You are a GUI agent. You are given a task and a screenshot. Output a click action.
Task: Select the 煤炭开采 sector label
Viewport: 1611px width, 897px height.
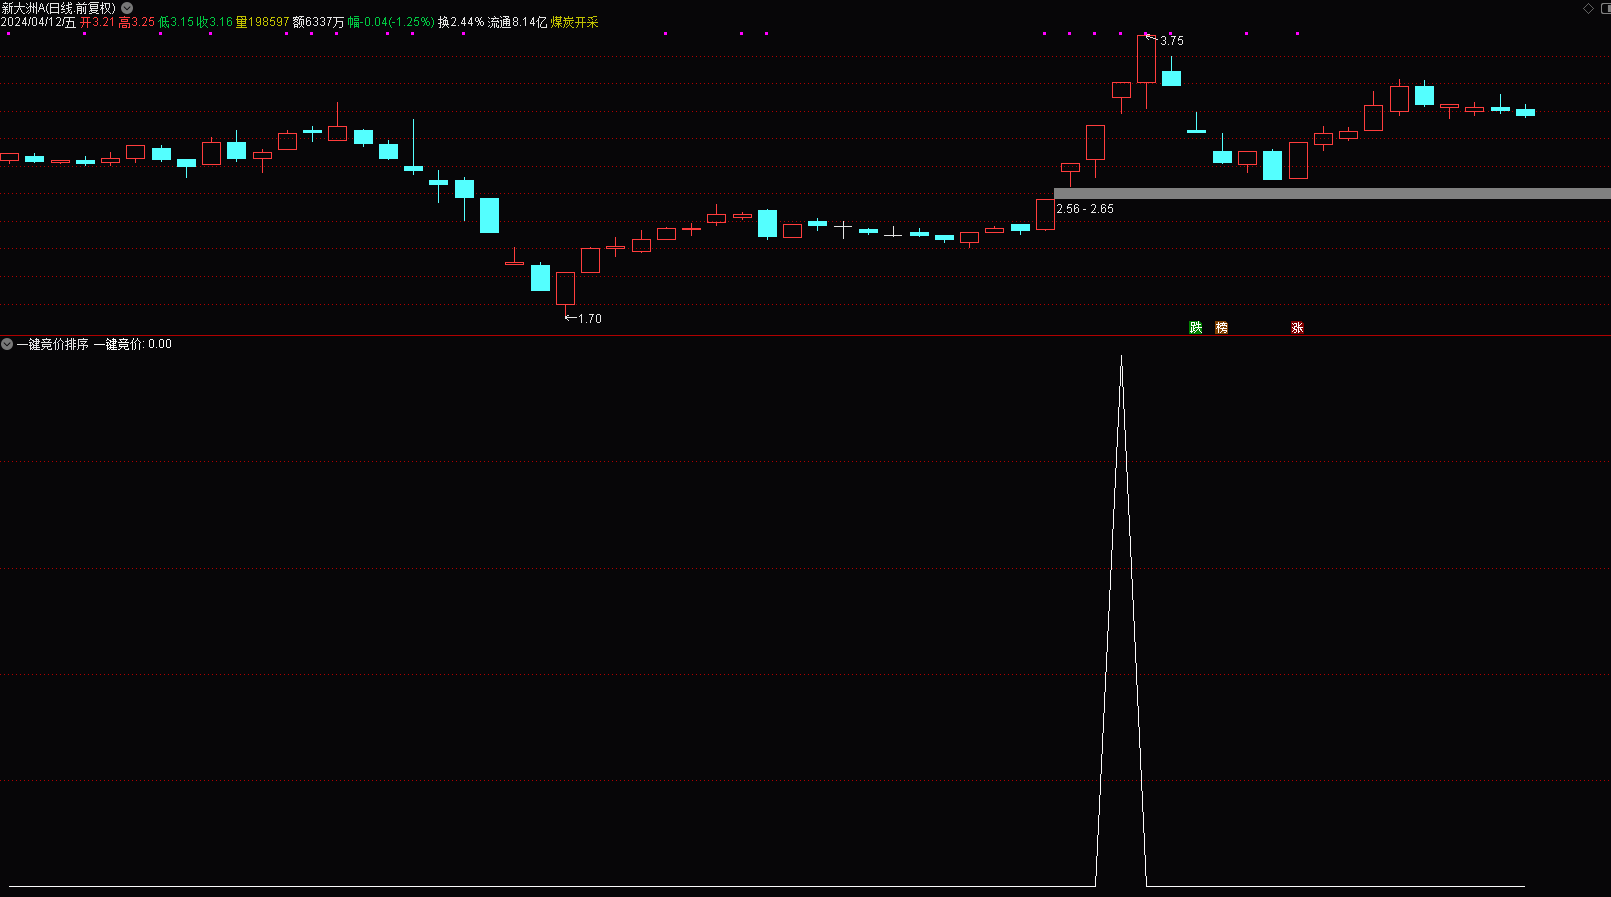coord(574,22)
